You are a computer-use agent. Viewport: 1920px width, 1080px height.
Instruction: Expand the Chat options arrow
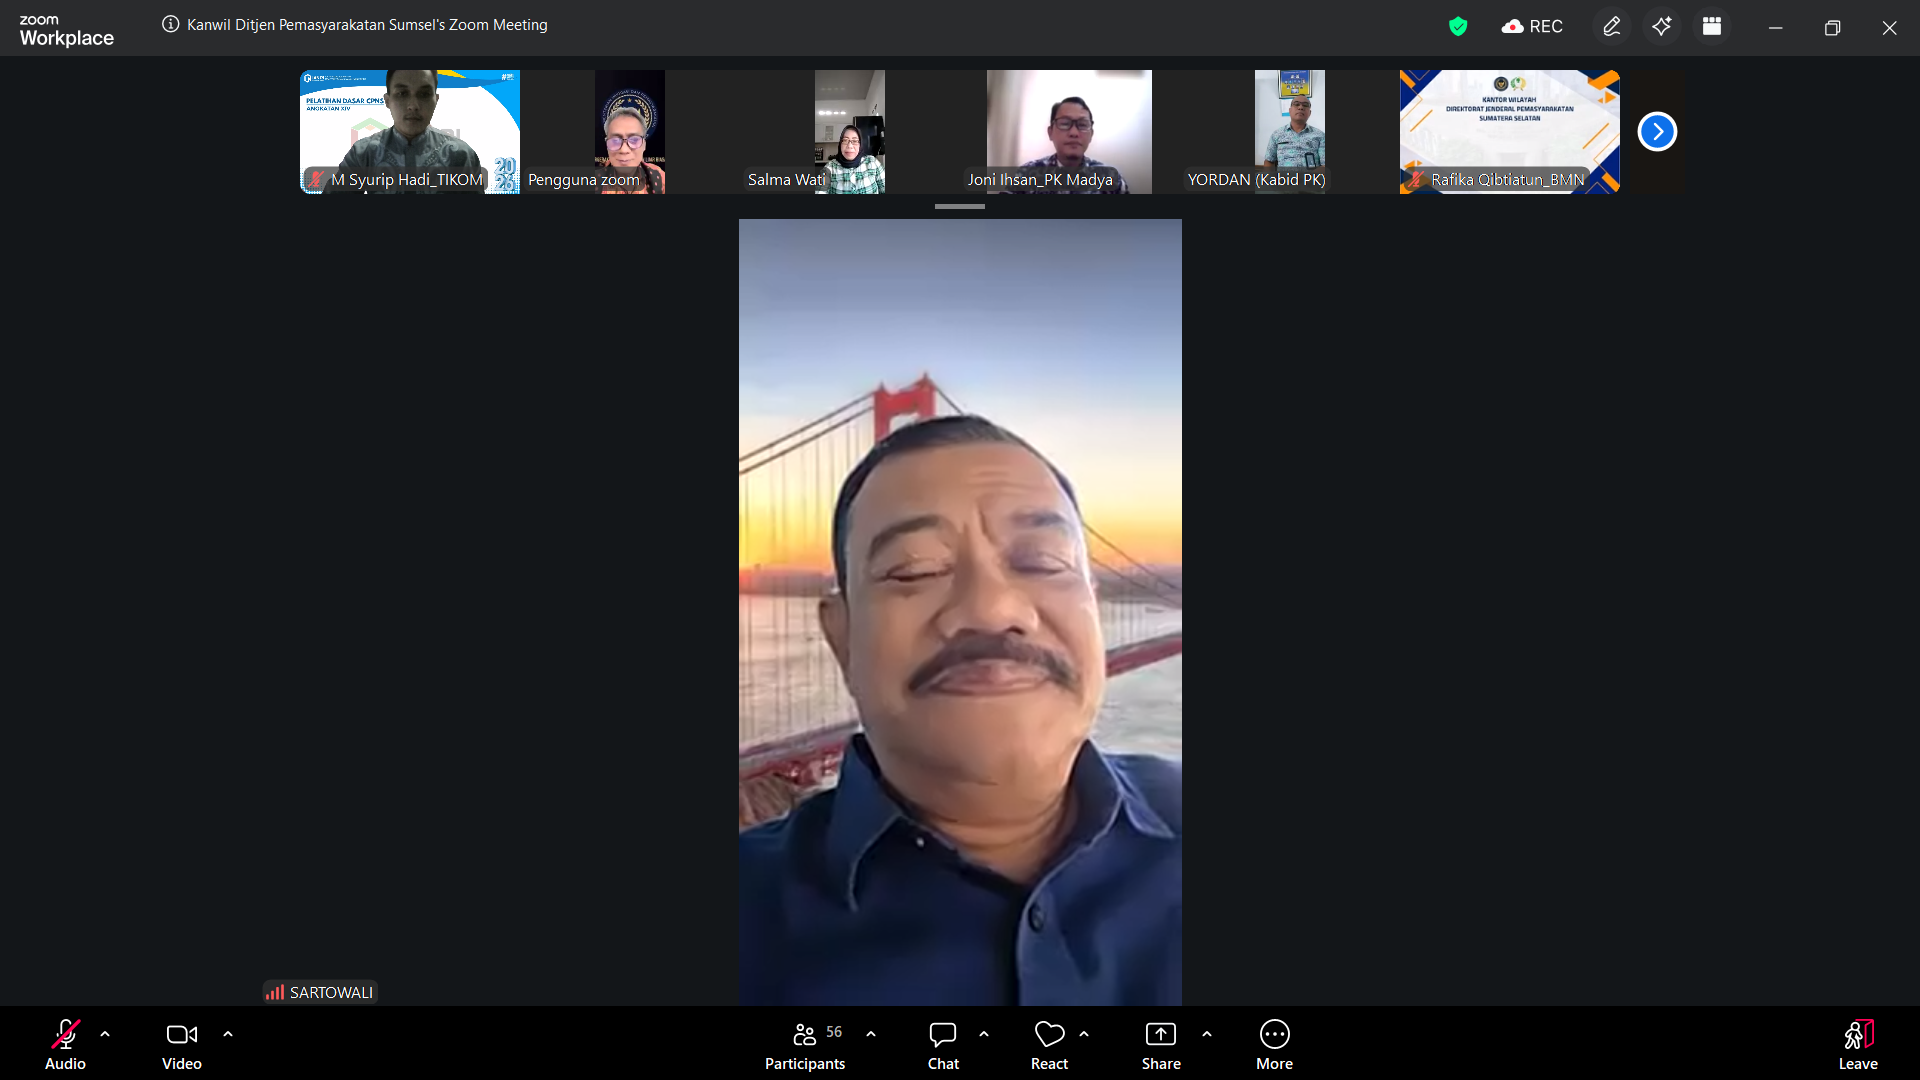[984, 1034]
